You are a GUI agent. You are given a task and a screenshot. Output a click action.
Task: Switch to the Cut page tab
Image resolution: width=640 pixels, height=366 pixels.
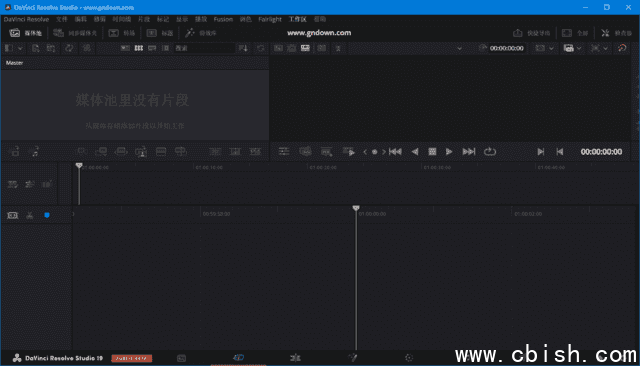tap(238, 358)
